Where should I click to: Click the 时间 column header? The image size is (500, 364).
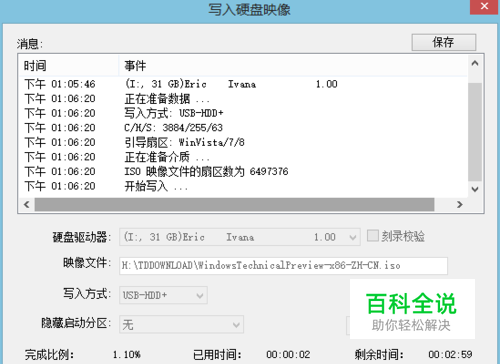click(x=69, y=66)
